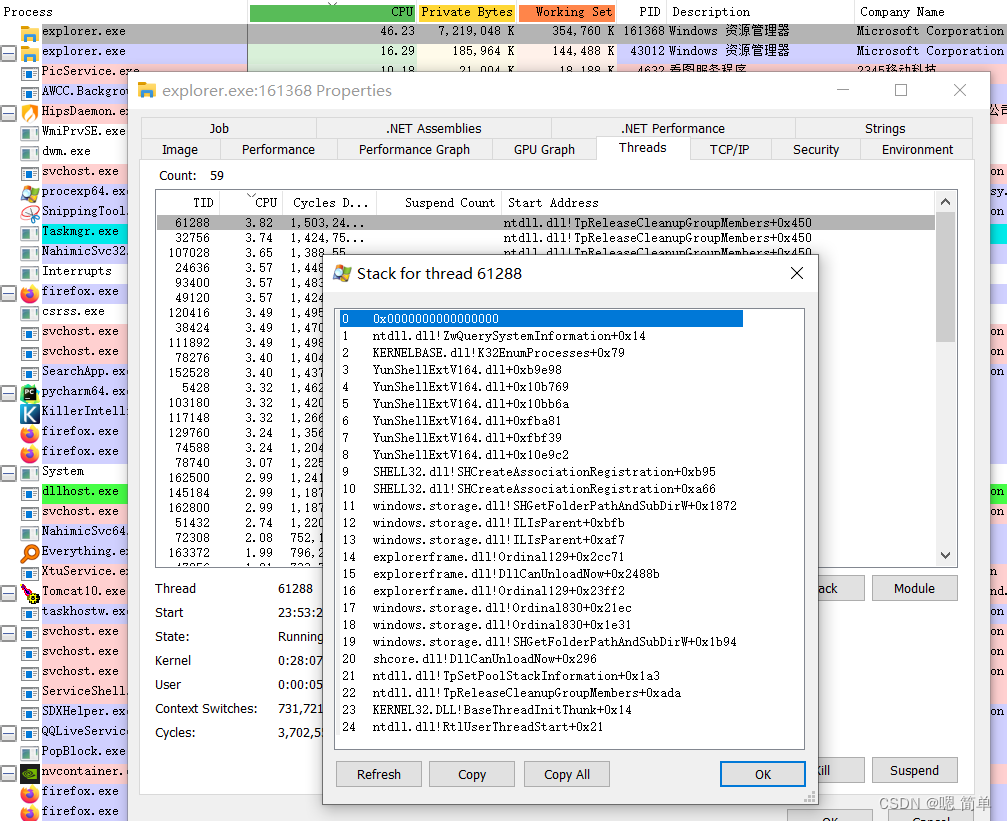Collapse the nvcontainer.exe tree node
Screen dimensions: 1007x821
8,772
